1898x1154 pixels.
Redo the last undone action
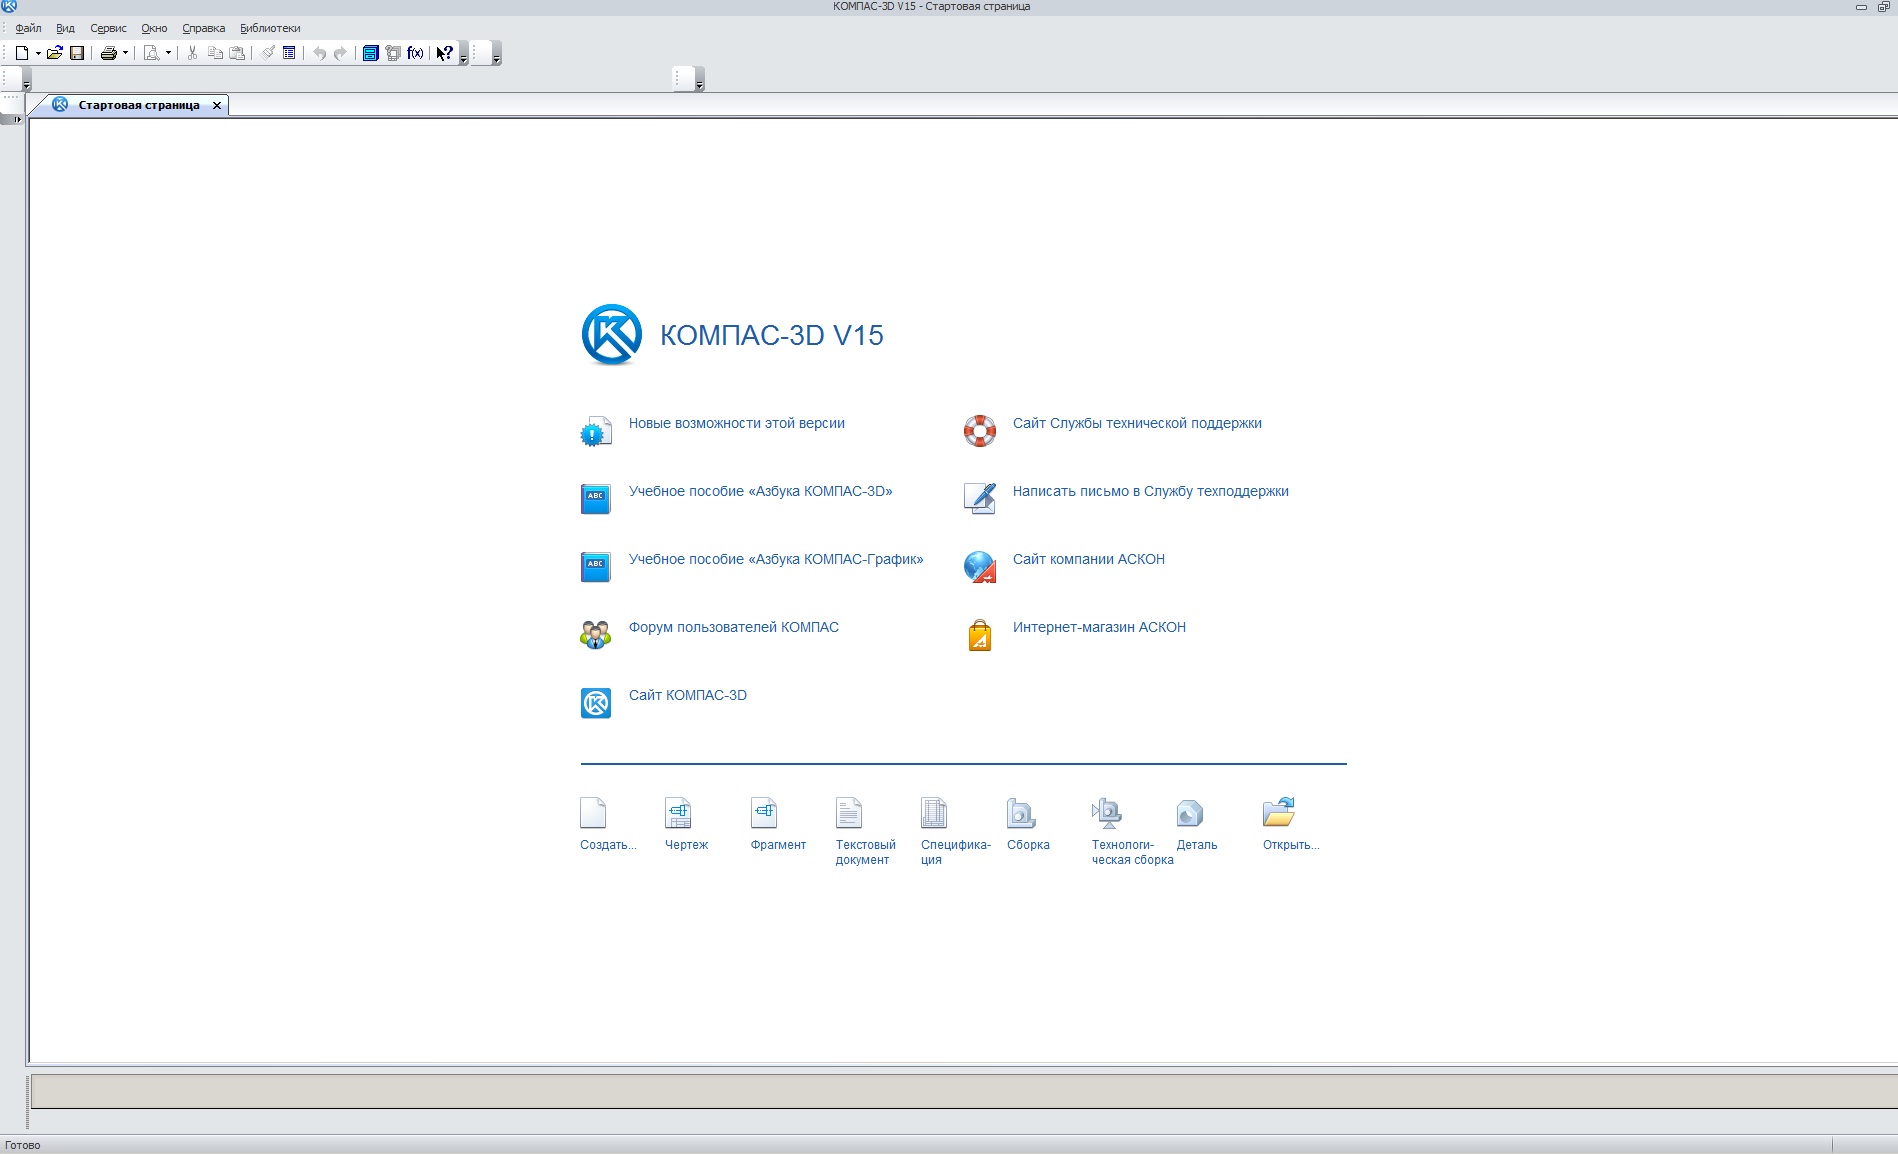340,53
